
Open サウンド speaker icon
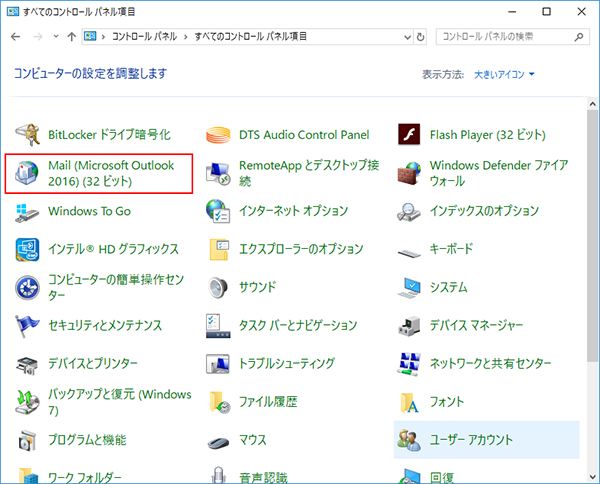pos(218,287)
